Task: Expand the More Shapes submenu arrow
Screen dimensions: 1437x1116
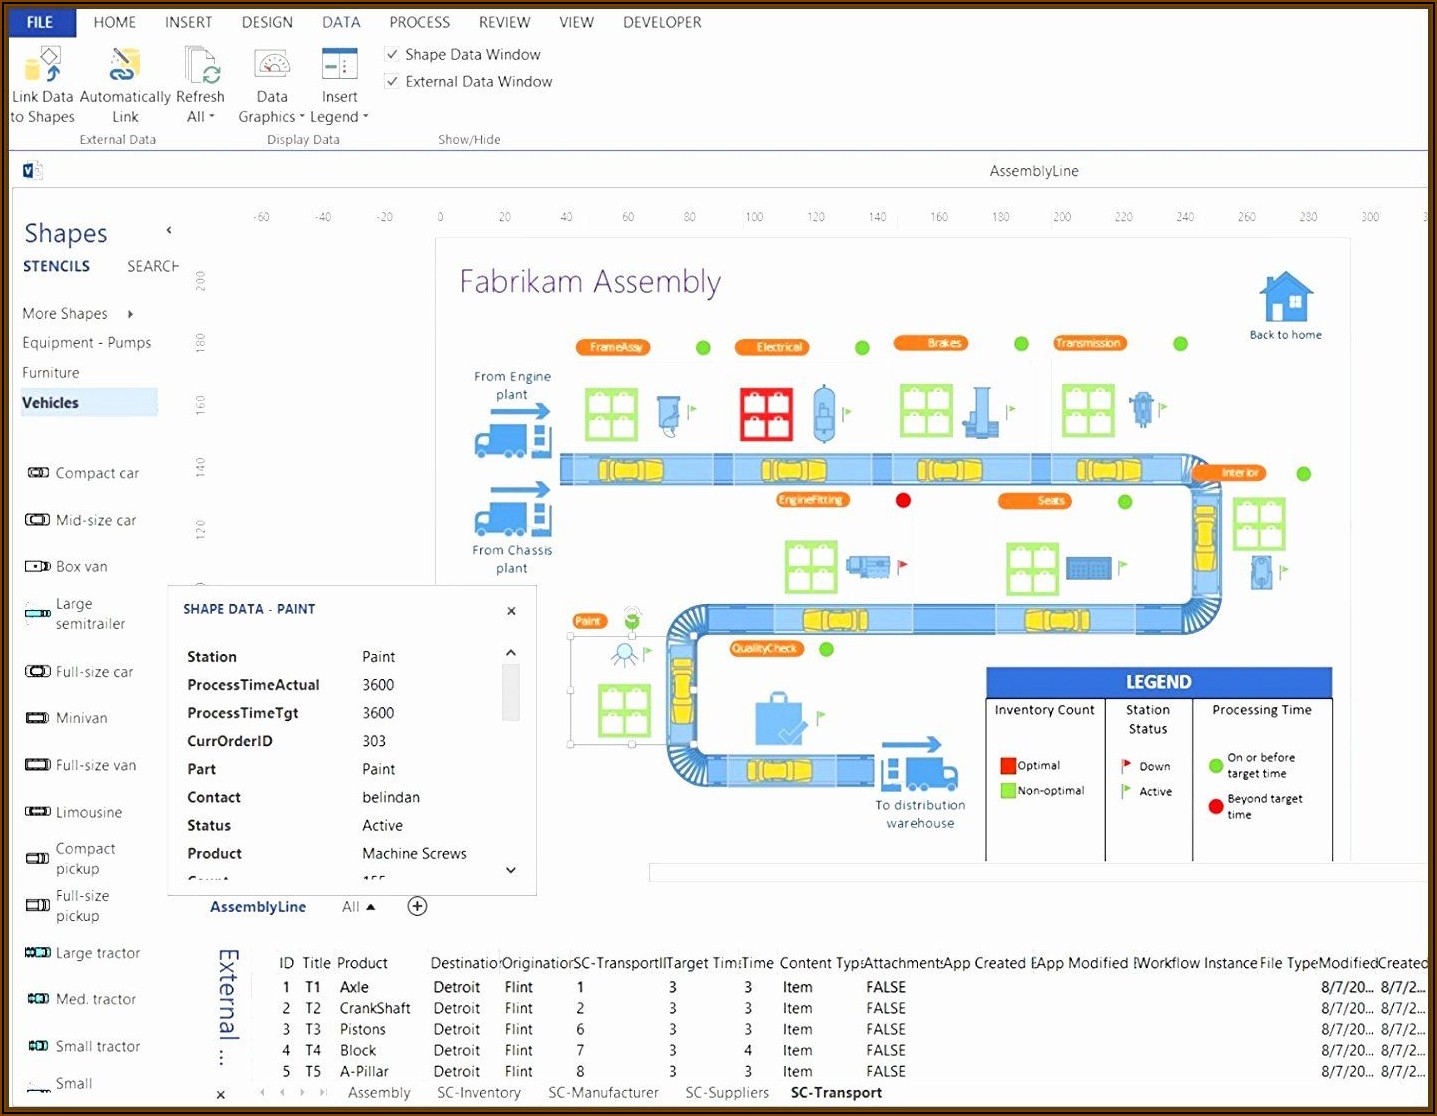Action: (x=130, y=314)
